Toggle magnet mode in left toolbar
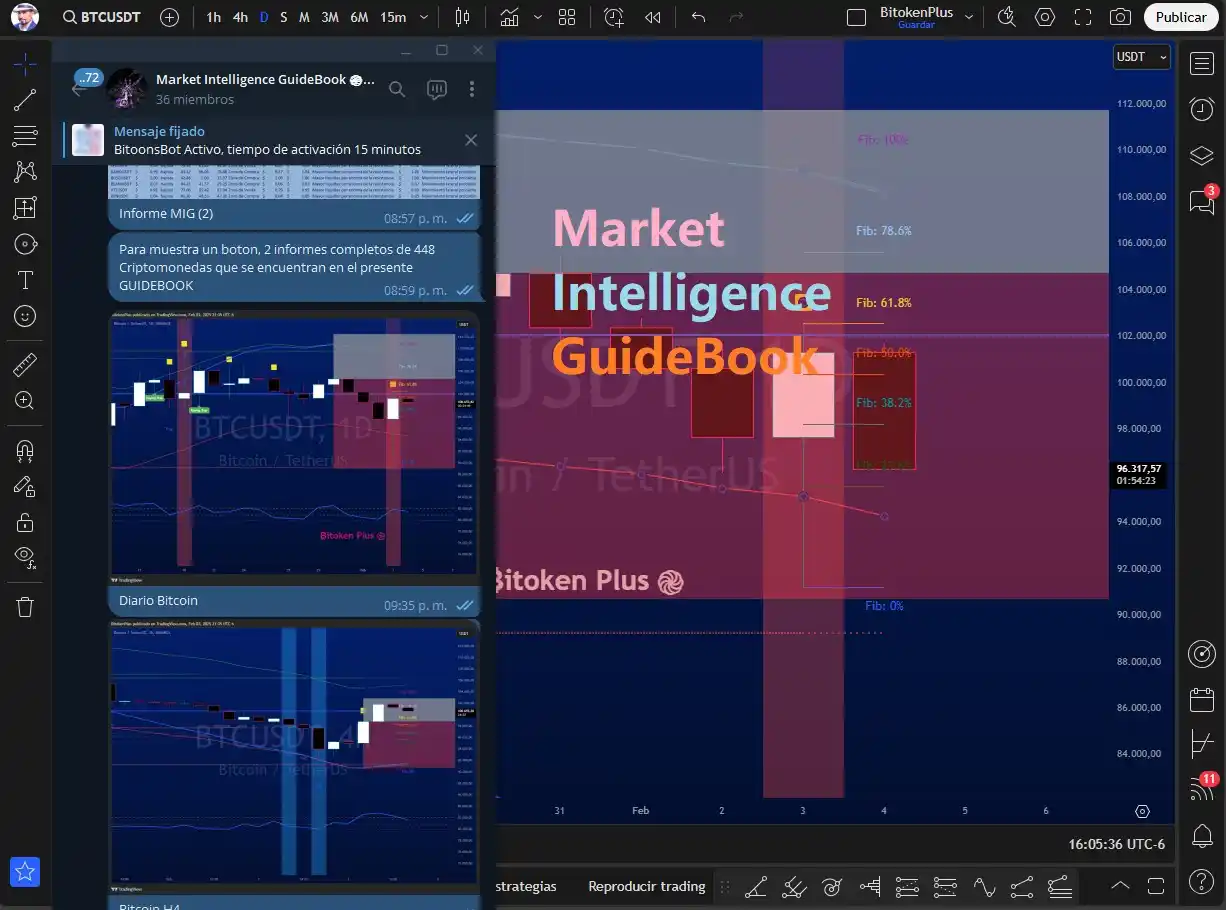 point(25,451)
